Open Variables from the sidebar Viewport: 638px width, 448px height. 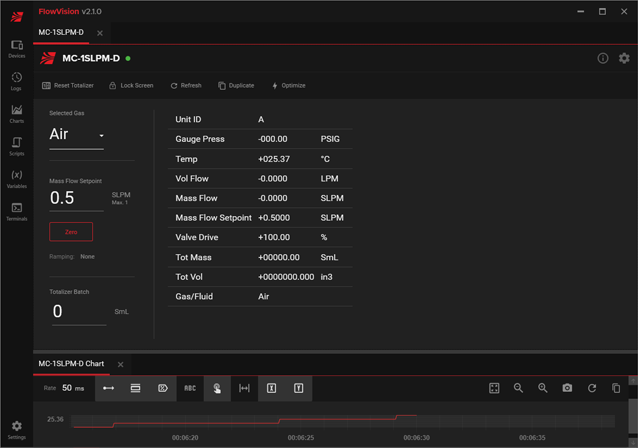[x=17, y=179]
